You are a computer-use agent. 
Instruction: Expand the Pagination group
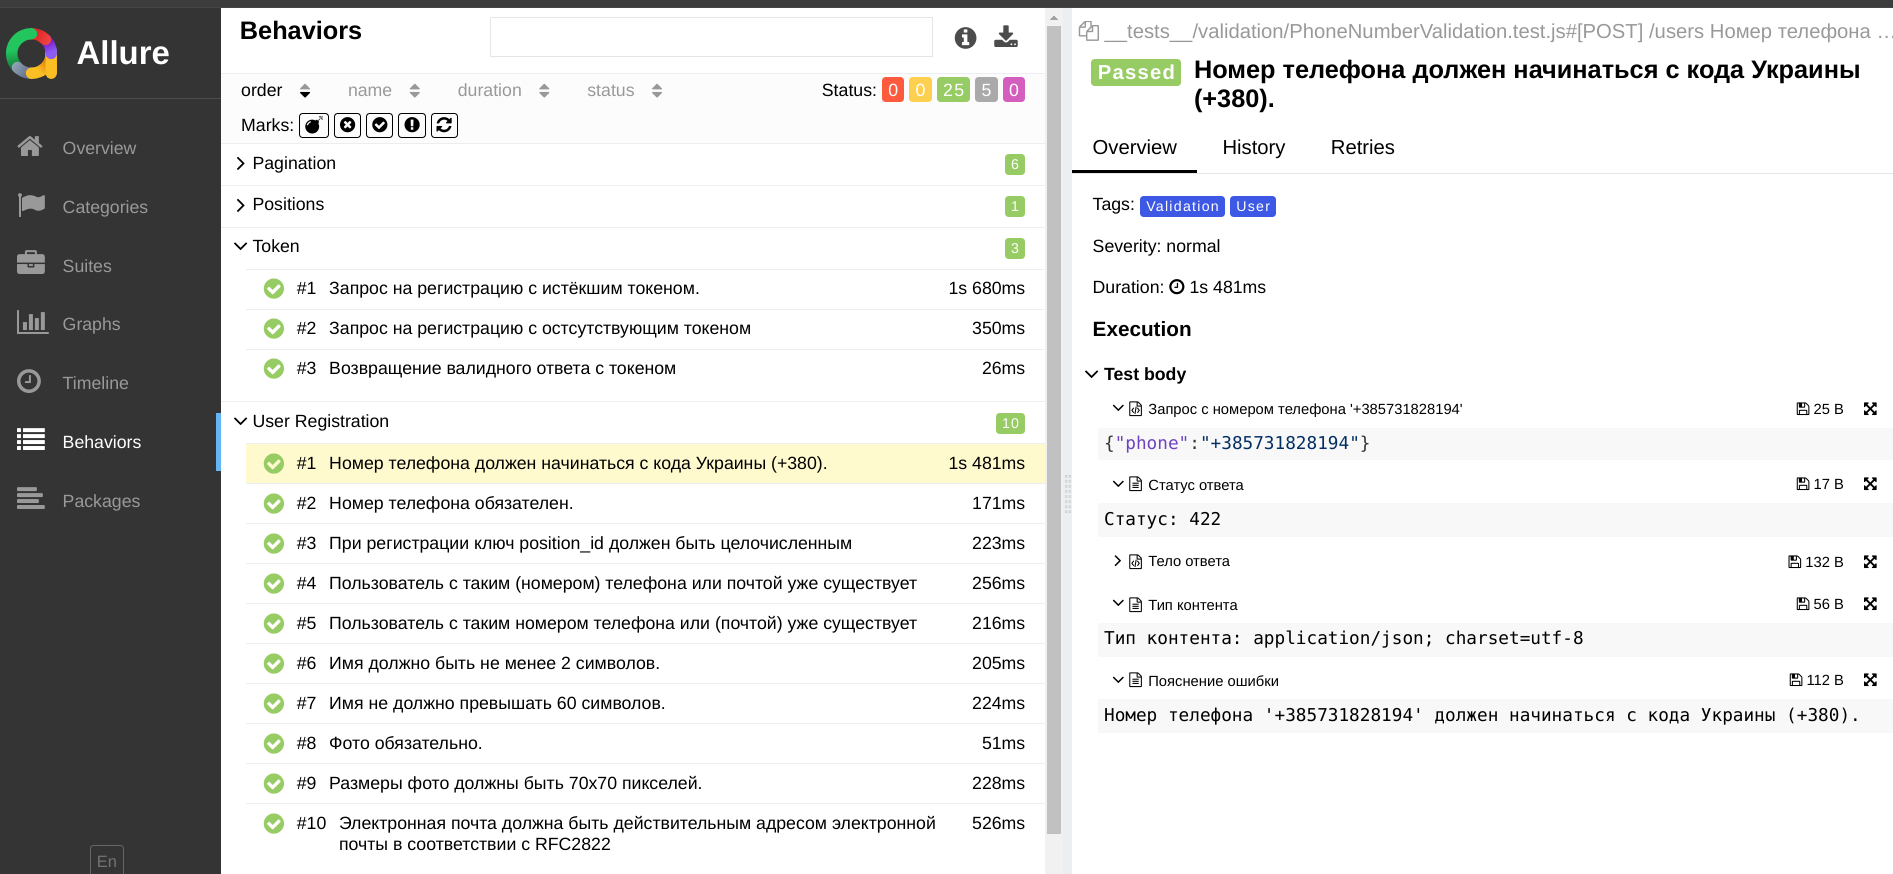(x=633, y=164)
